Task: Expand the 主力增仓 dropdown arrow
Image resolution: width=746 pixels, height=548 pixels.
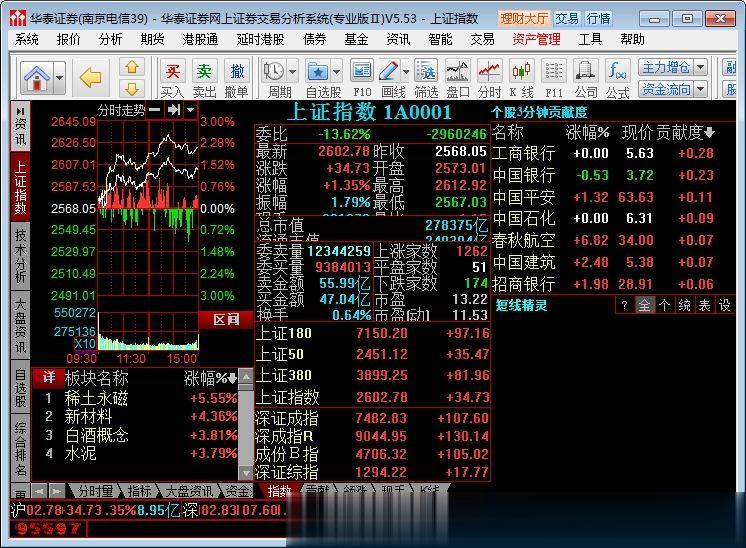Action: coord(701,68)
